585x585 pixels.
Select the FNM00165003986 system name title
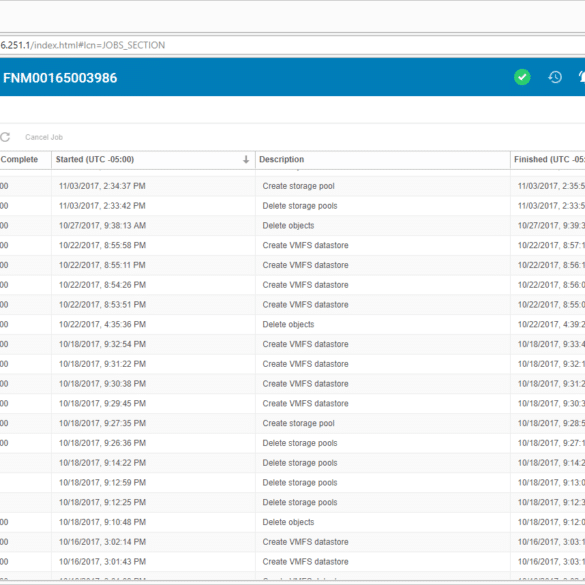(x=60, y=78)
